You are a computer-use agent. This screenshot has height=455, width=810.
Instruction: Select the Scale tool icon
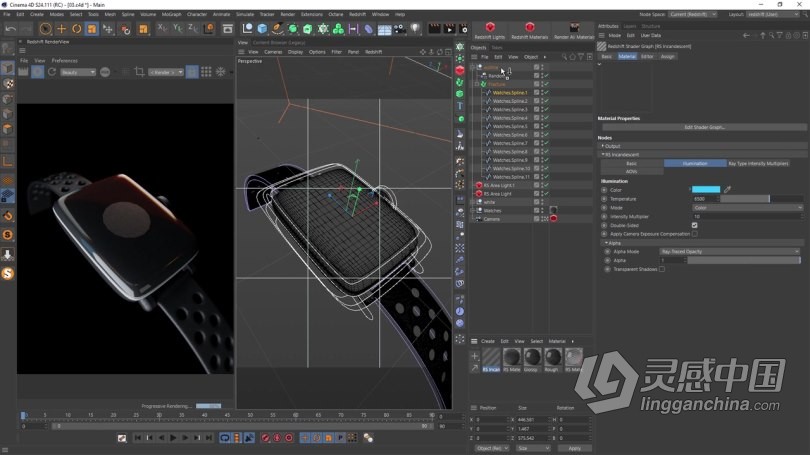(x=92, y=29)
